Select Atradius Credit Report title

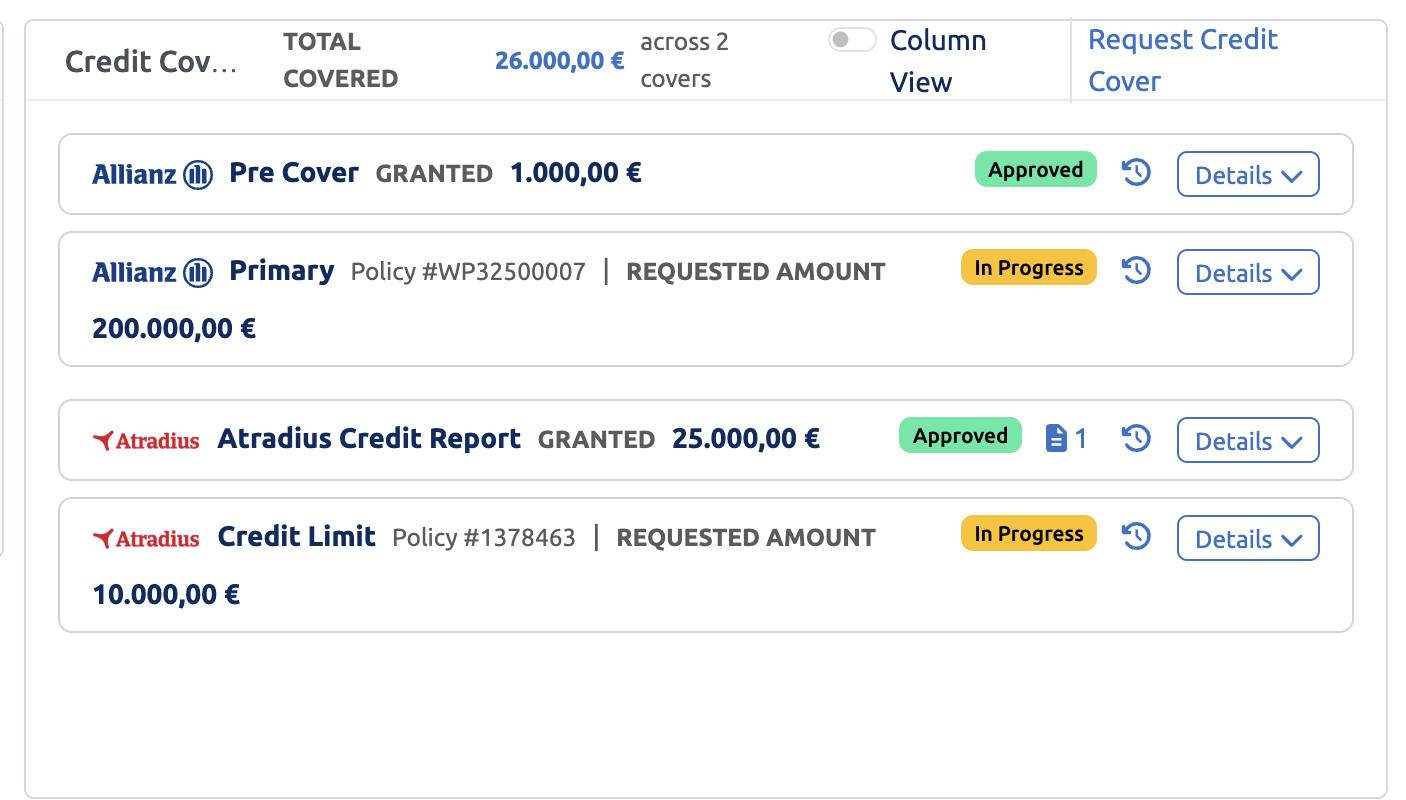coord(369,438)
